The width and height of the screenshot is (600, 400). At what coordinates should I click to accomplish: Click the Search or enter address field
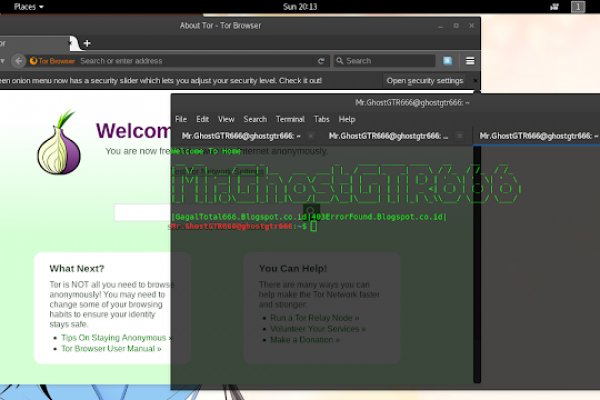point(200,61)
